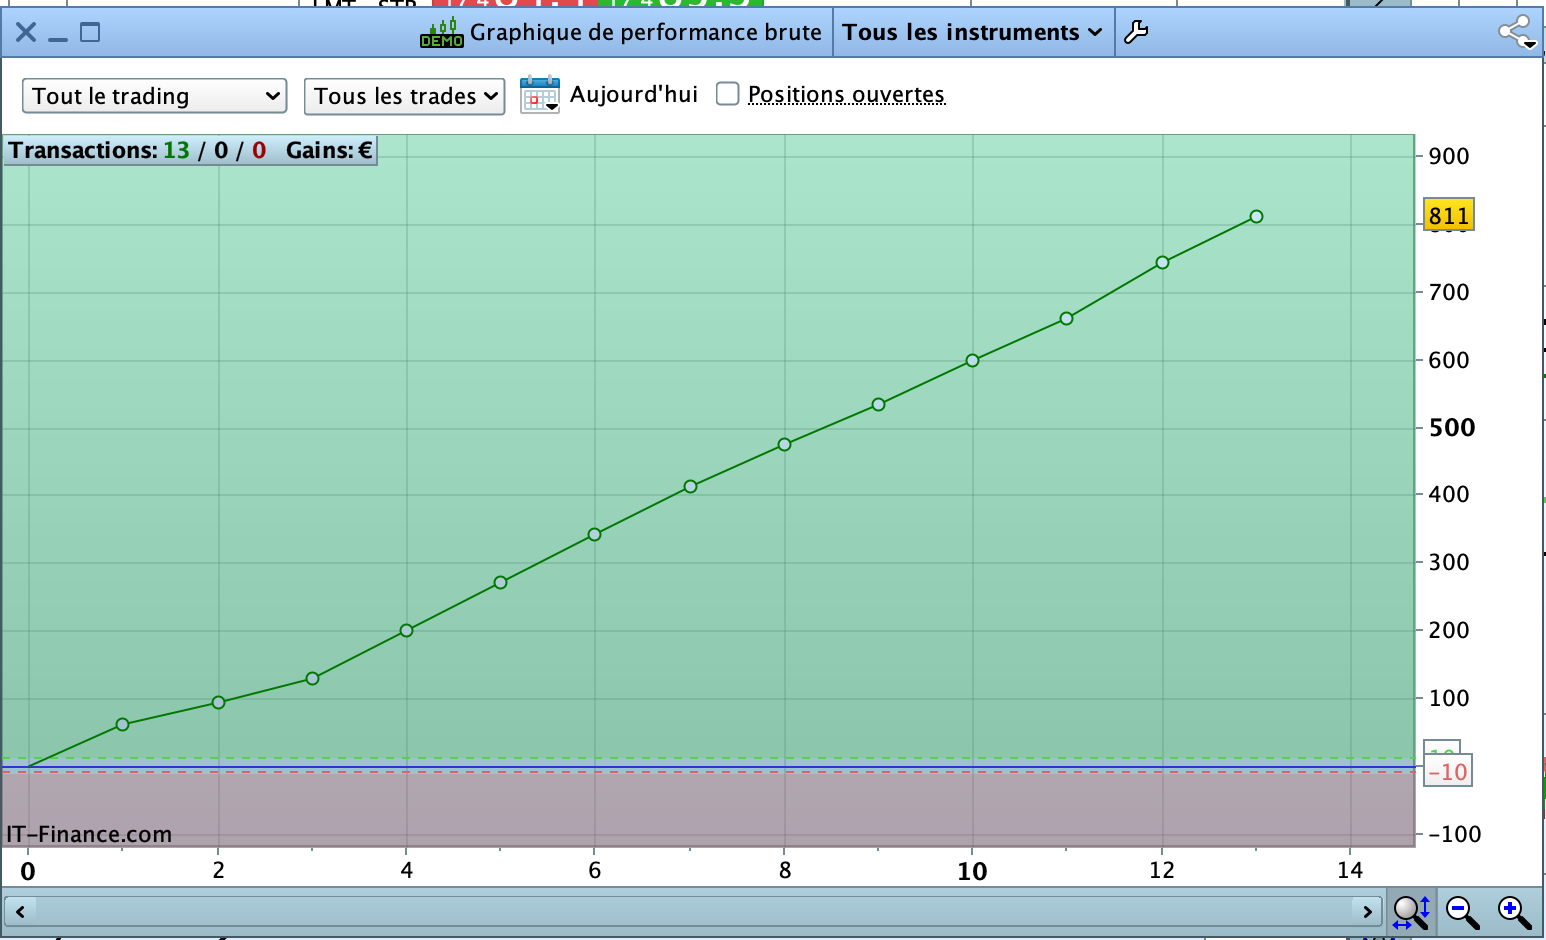Click the 500 y-axis label
Image resolution: width=1546 pixels, height=940 pixels.
(x=1452, y=428)
